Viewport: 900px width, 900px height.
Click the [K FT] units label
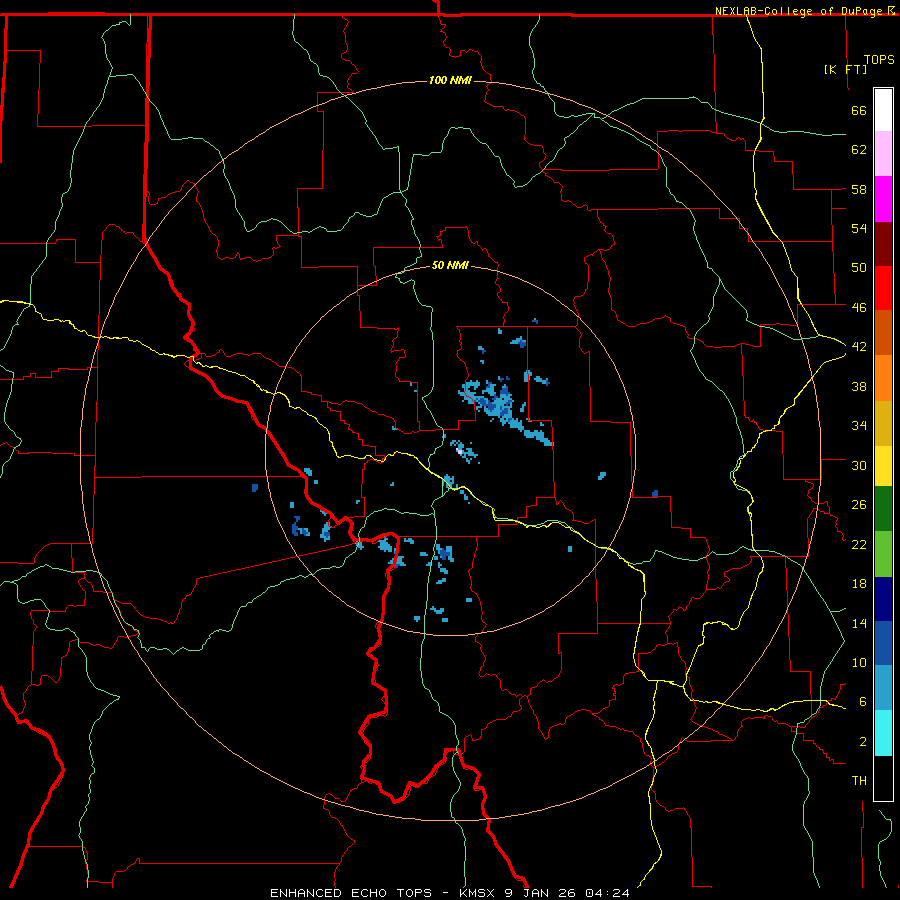click(845, 69)
